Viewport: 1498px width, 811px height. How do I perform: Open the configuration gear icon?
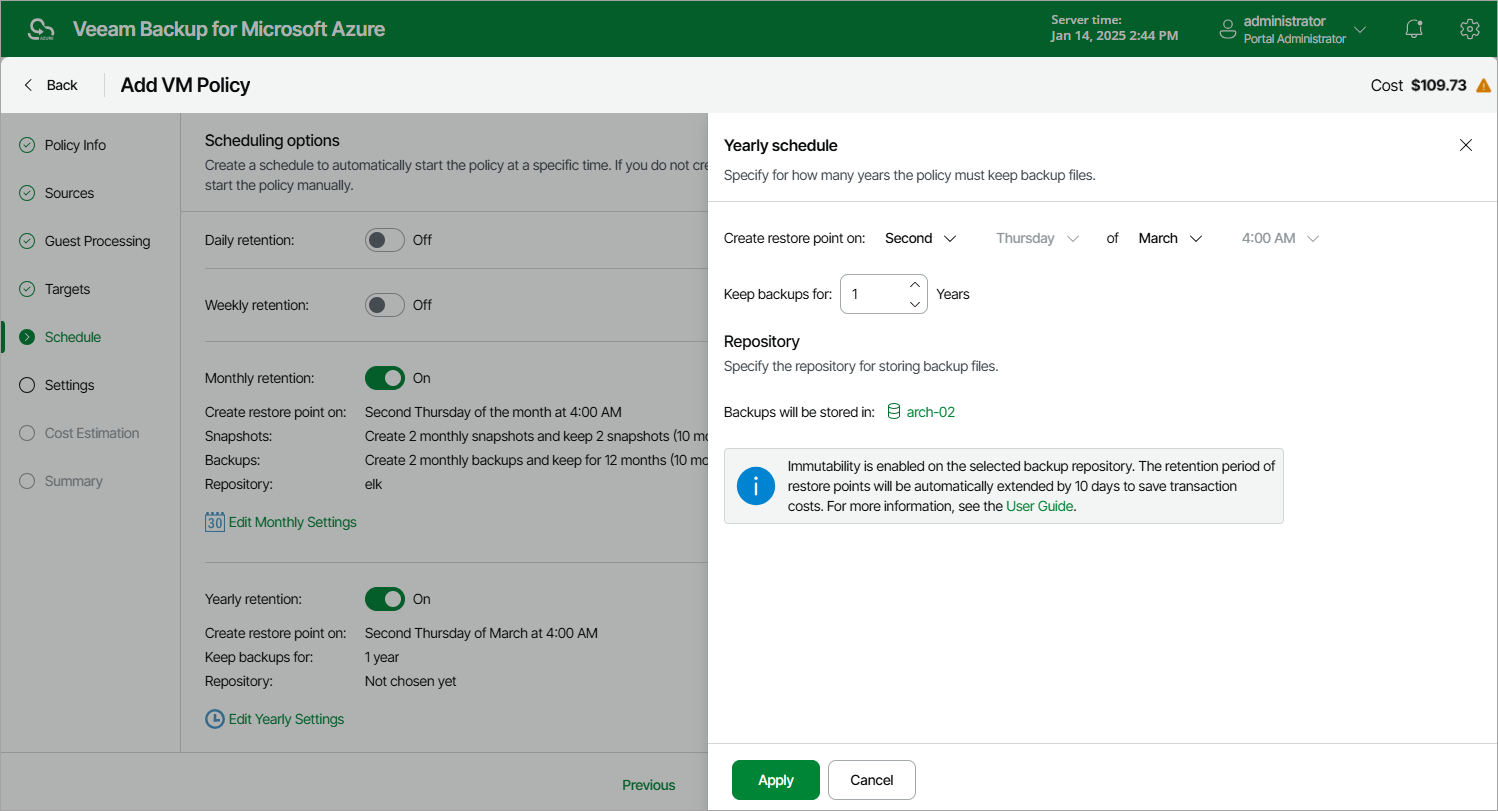click(1469, 29)
